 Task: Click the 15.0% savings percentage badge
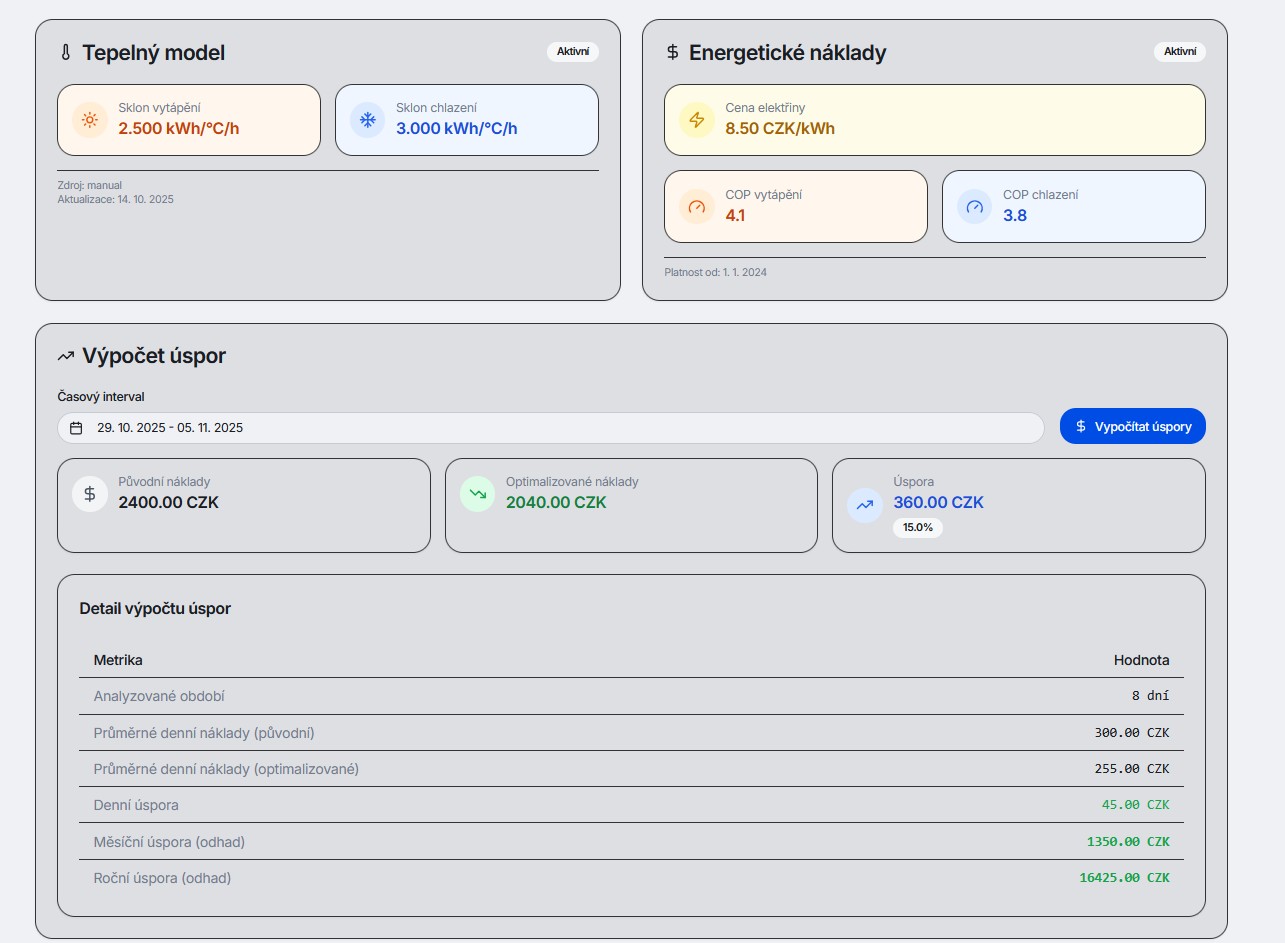point(917,527)
